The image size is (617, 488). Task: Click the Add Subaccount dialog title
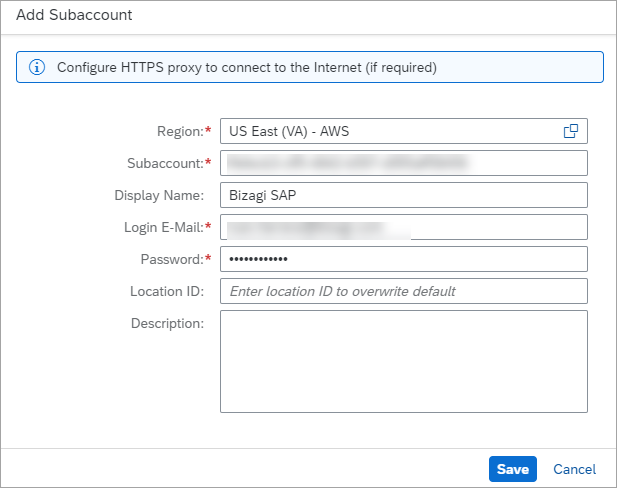pos(74,15)
